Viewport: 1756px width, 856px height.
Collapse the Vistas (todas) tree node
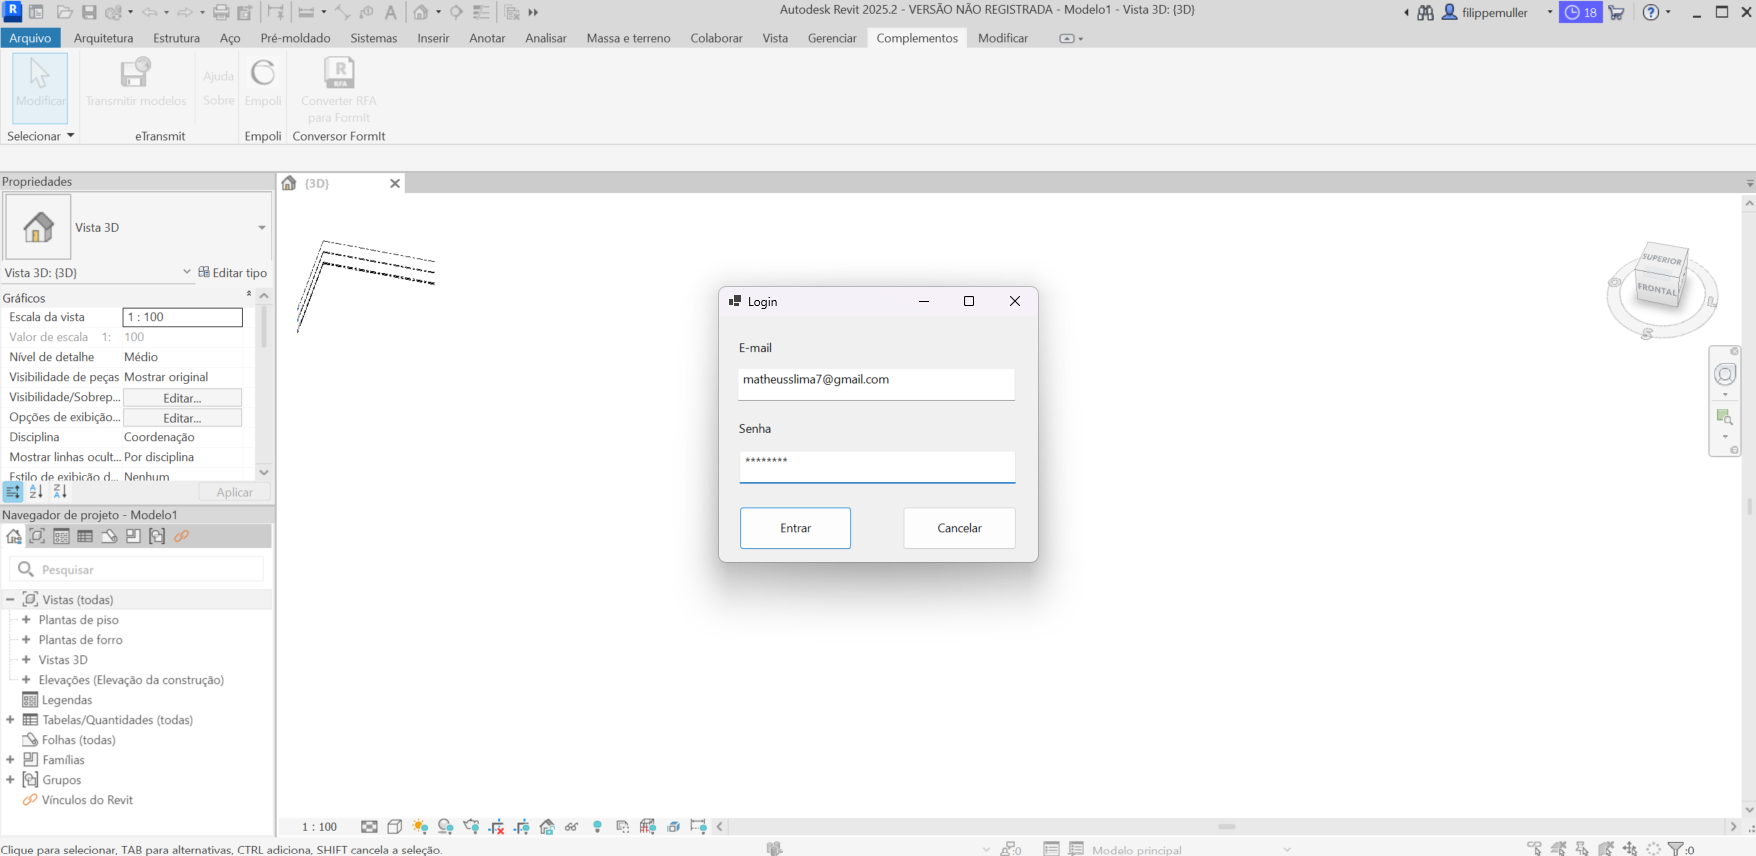pos(10,599)
